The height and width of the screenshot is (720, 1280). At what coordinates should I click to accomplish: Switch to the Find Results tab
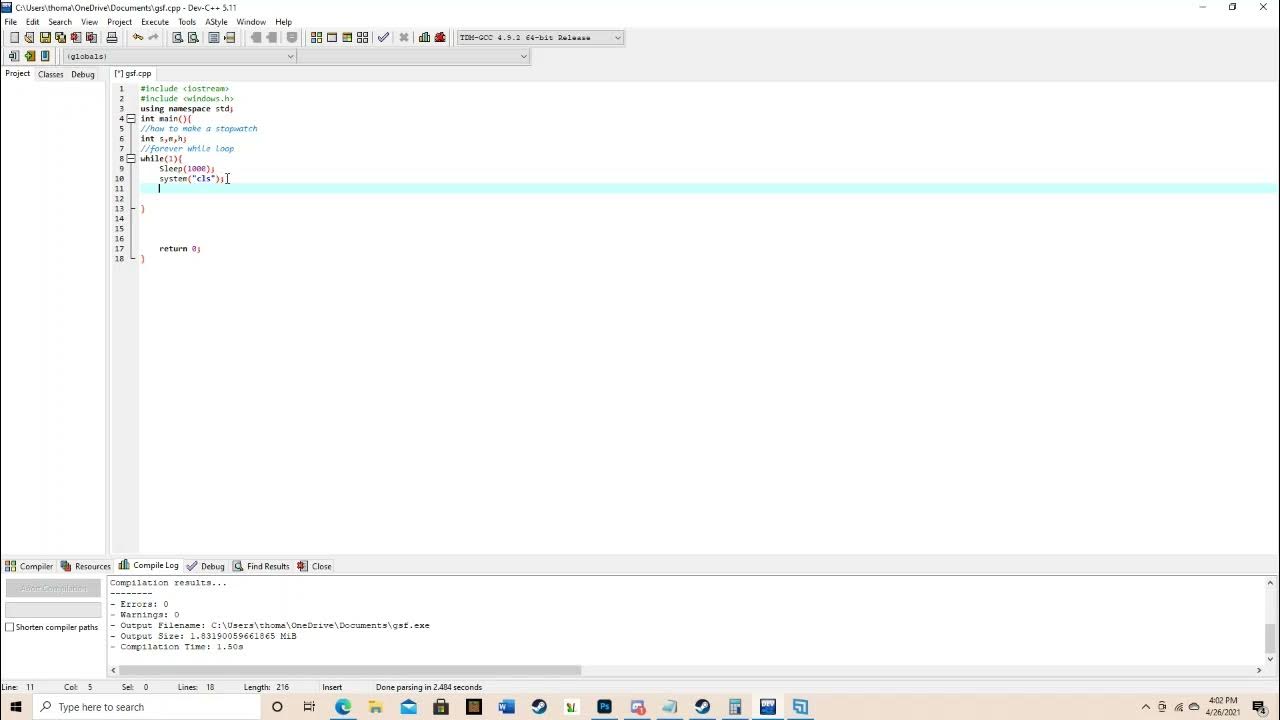[x=261, y=566]
